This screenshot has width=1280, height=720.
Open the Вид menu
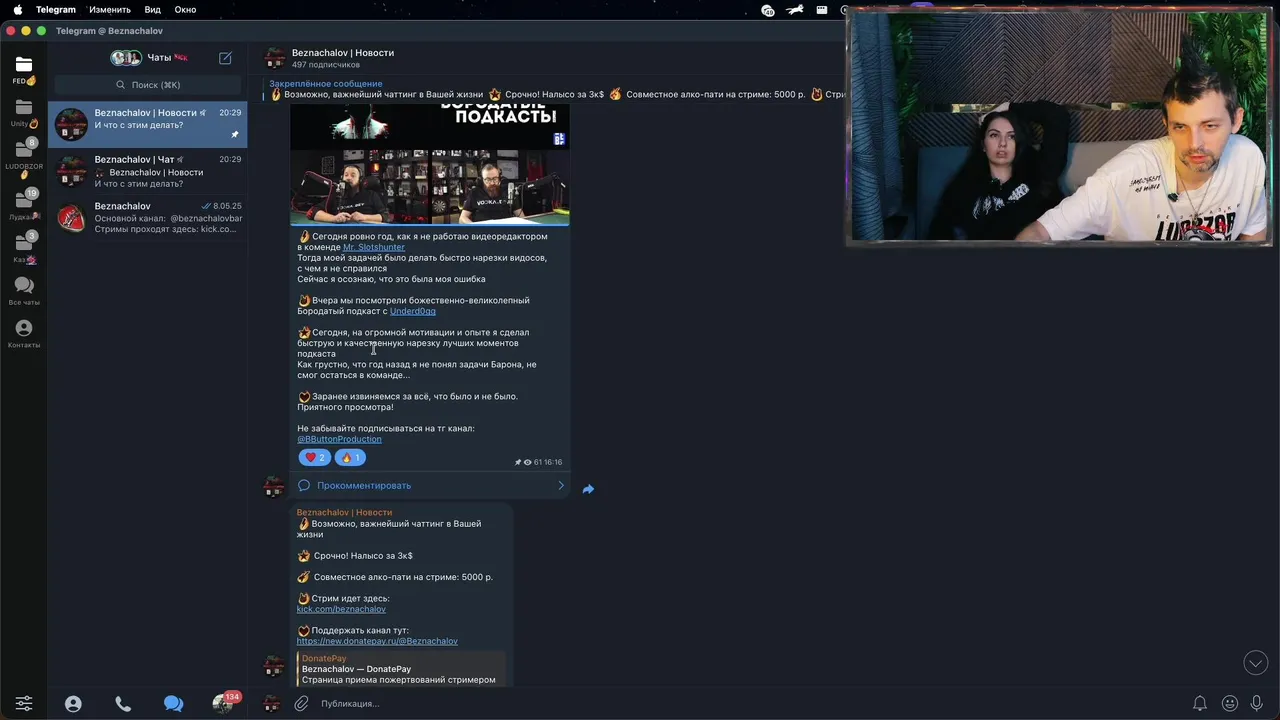coord(152,9)
